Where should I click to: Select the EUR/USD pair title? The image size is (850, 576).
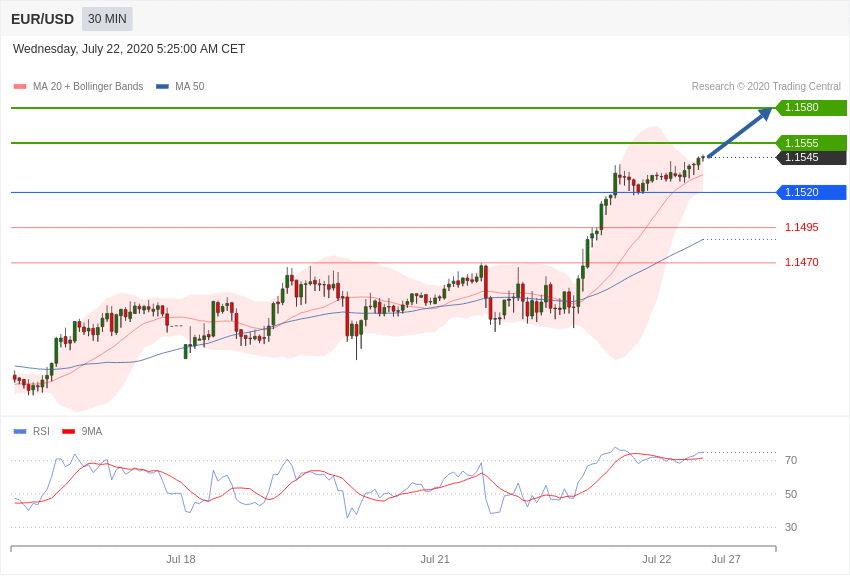(x=42, y=20)
